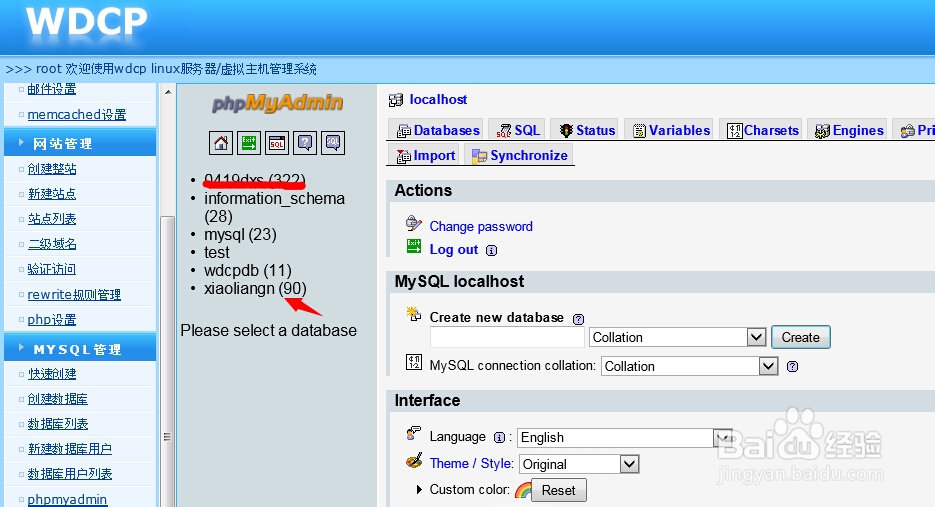
Task: Open the phpmyadmin sidebar link
Action: coord(67,499)
